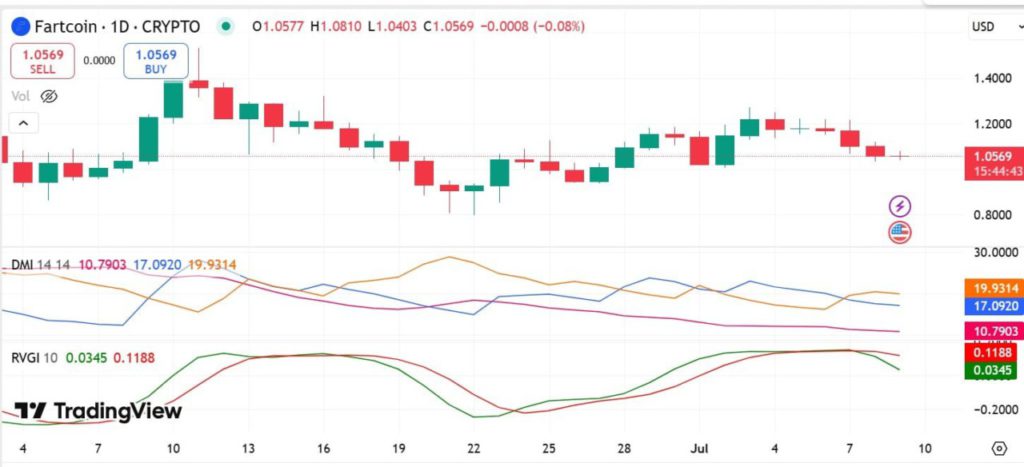Toggle volume visibility eye icon

click(x=49, y=97)
